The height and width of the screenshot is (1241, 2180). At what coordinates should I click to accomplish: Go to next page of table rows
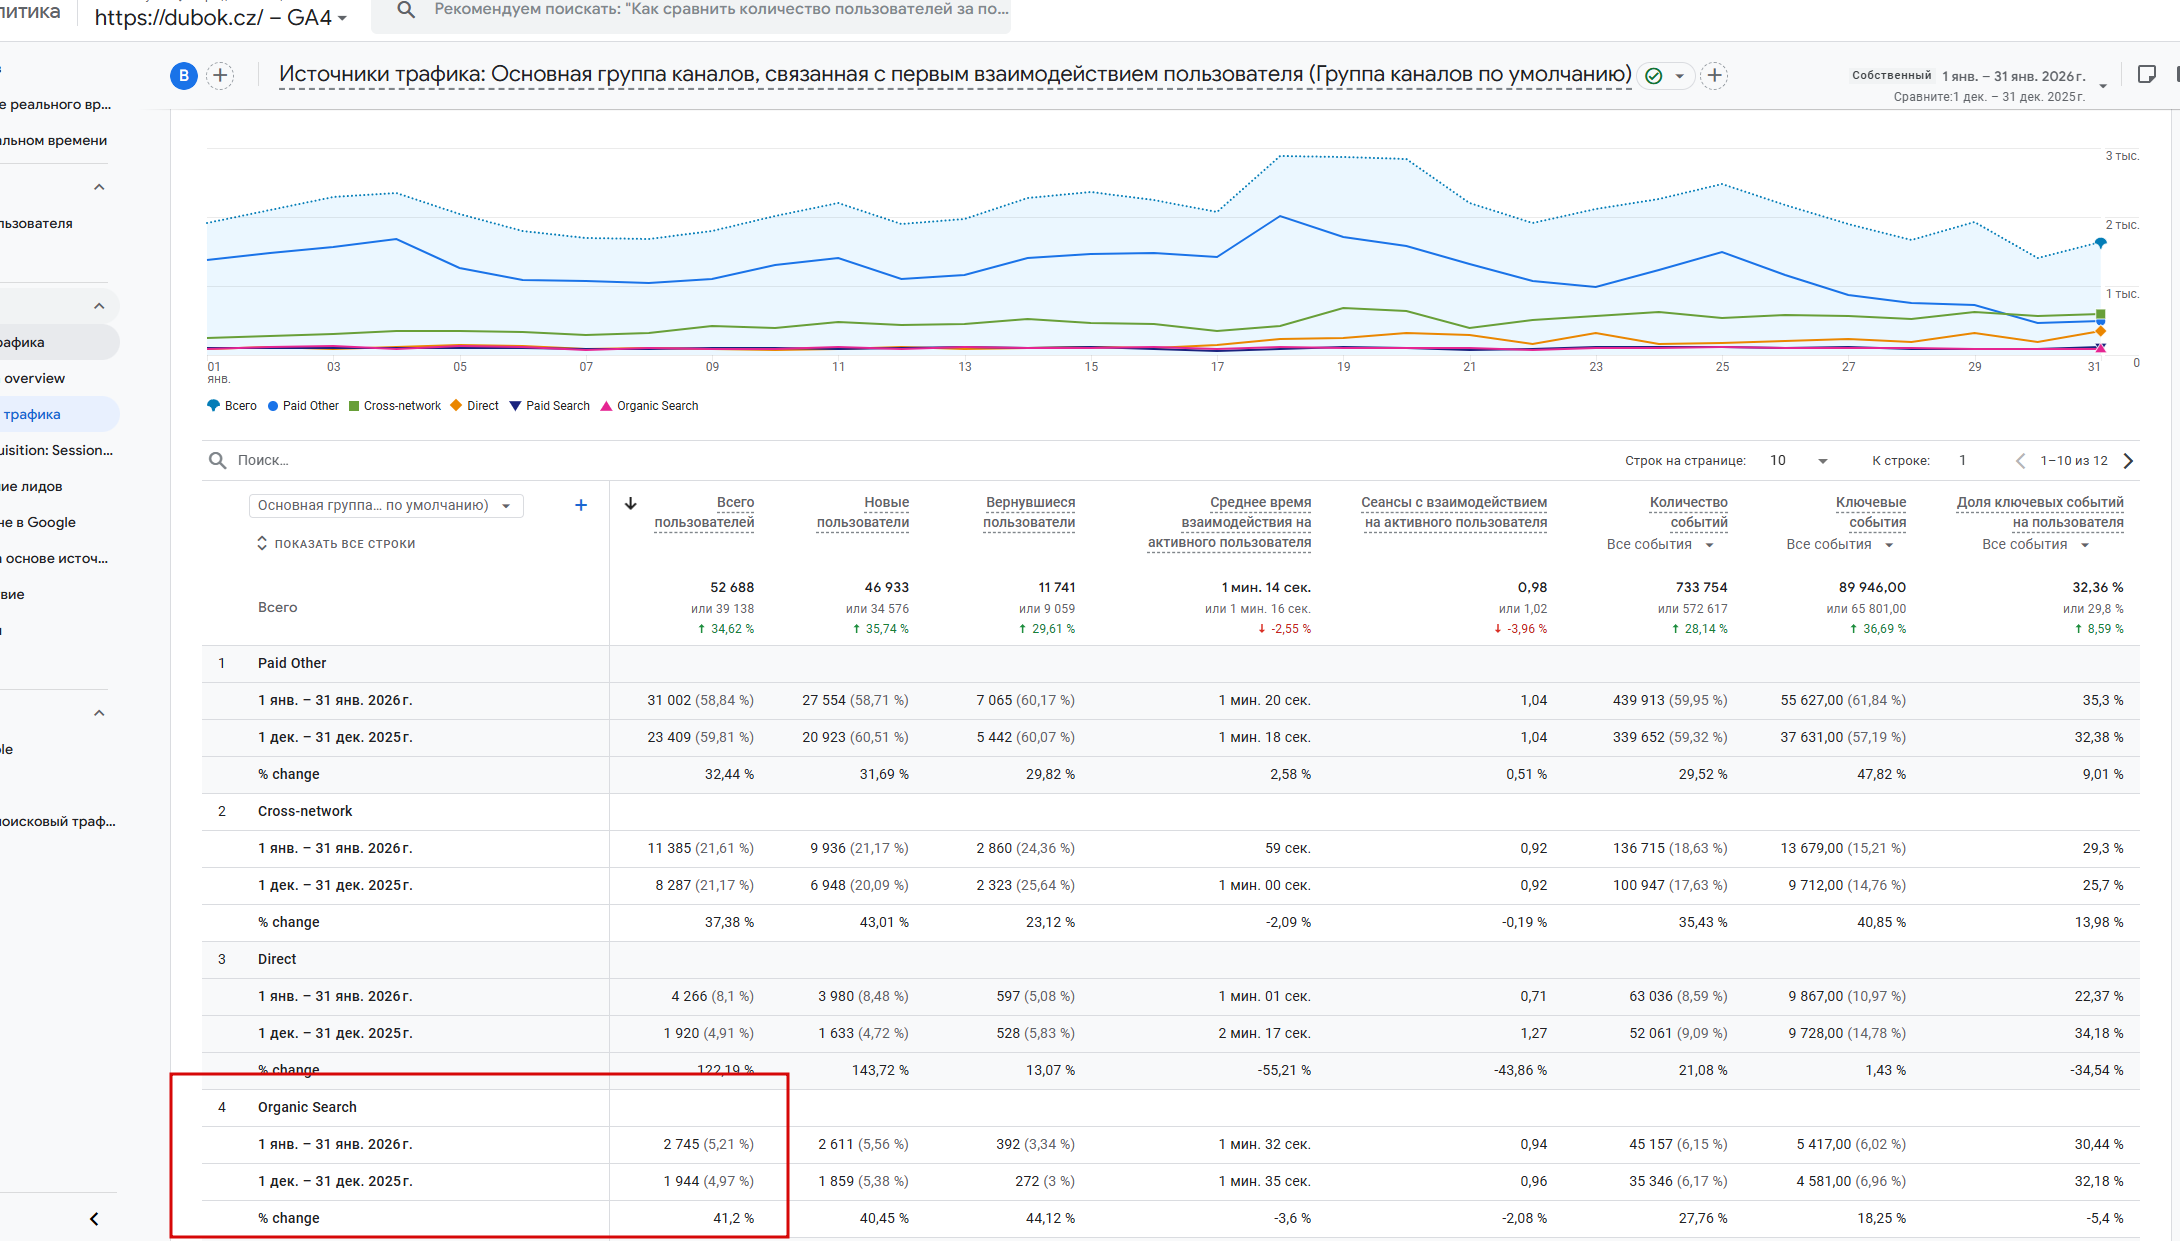(x=2128, y=461)
